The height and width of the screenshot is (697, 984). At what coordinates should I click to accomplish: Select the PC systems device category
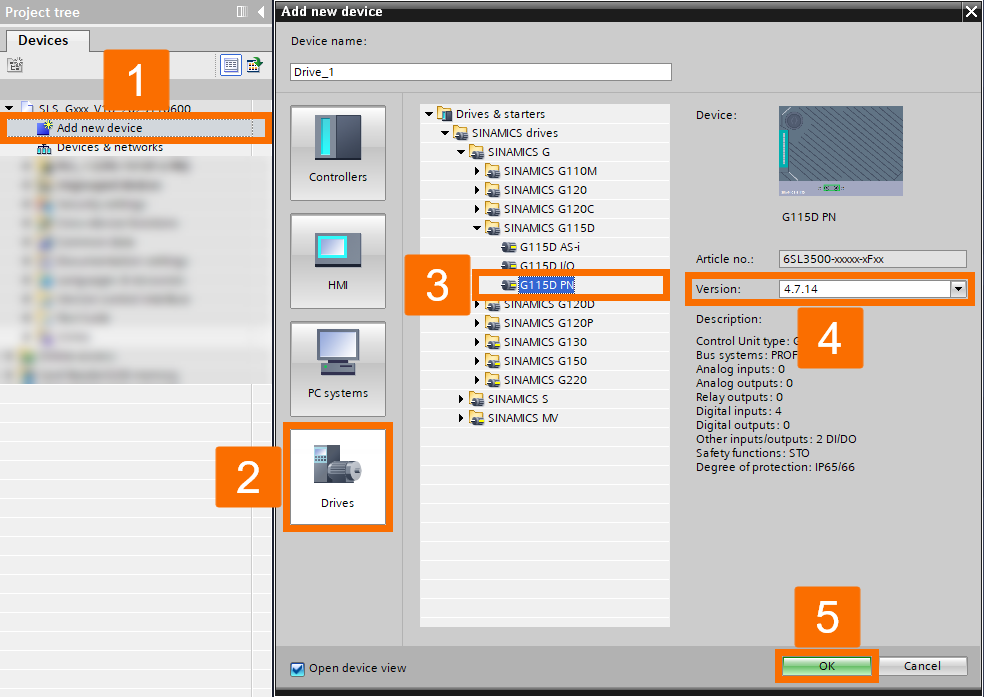(x=338, y=369)
